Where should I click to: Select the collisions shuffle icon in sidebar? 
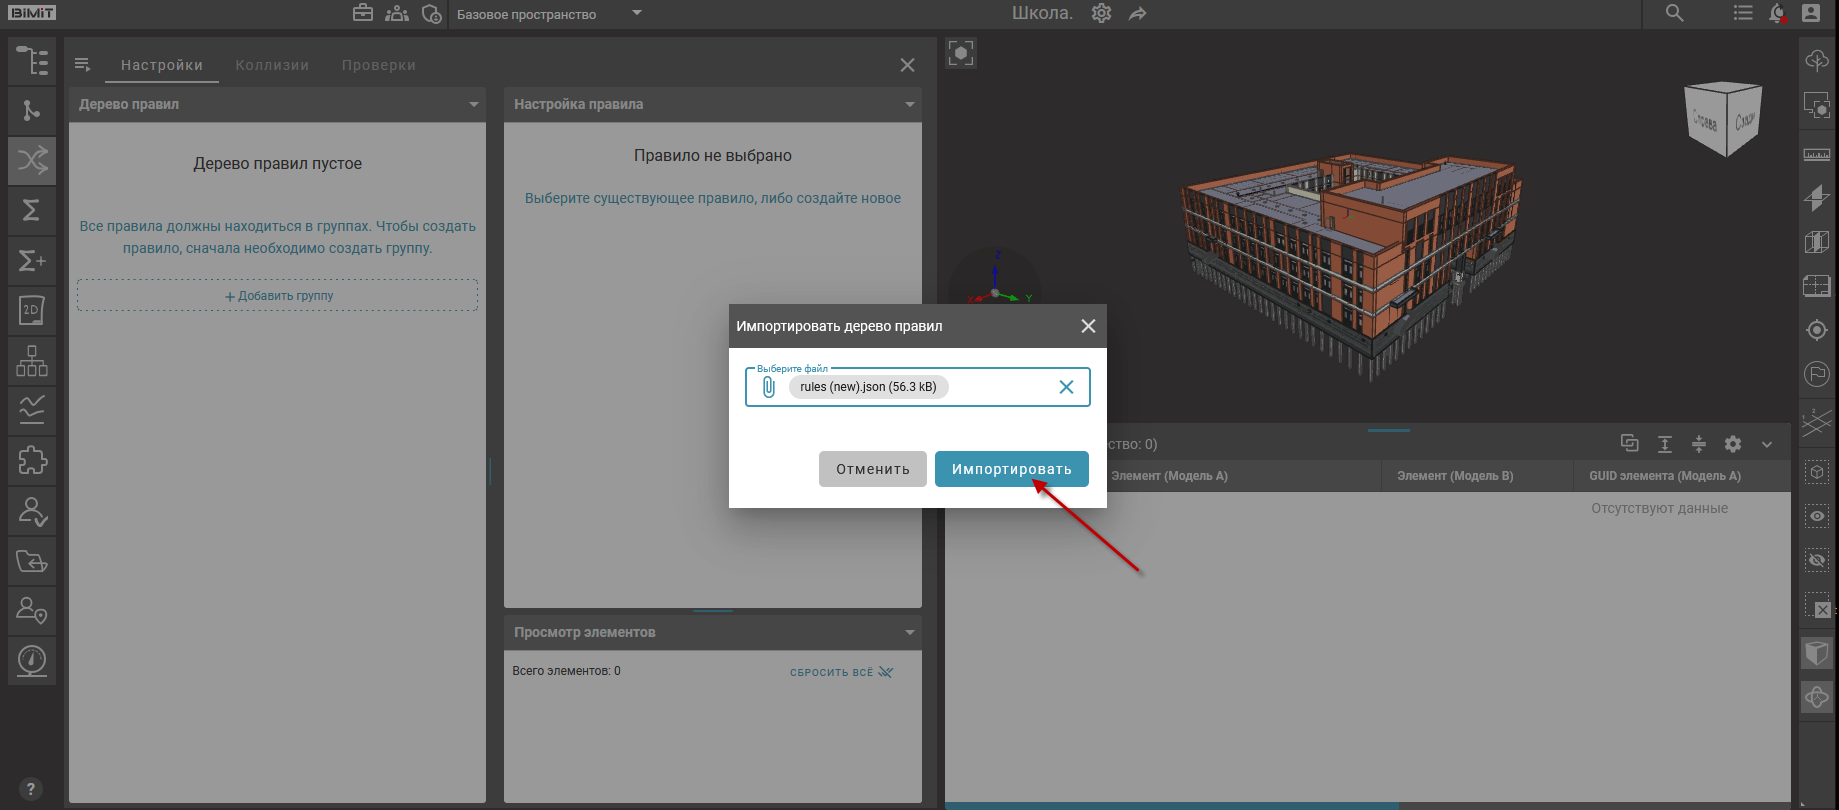[x=32, y=160]
